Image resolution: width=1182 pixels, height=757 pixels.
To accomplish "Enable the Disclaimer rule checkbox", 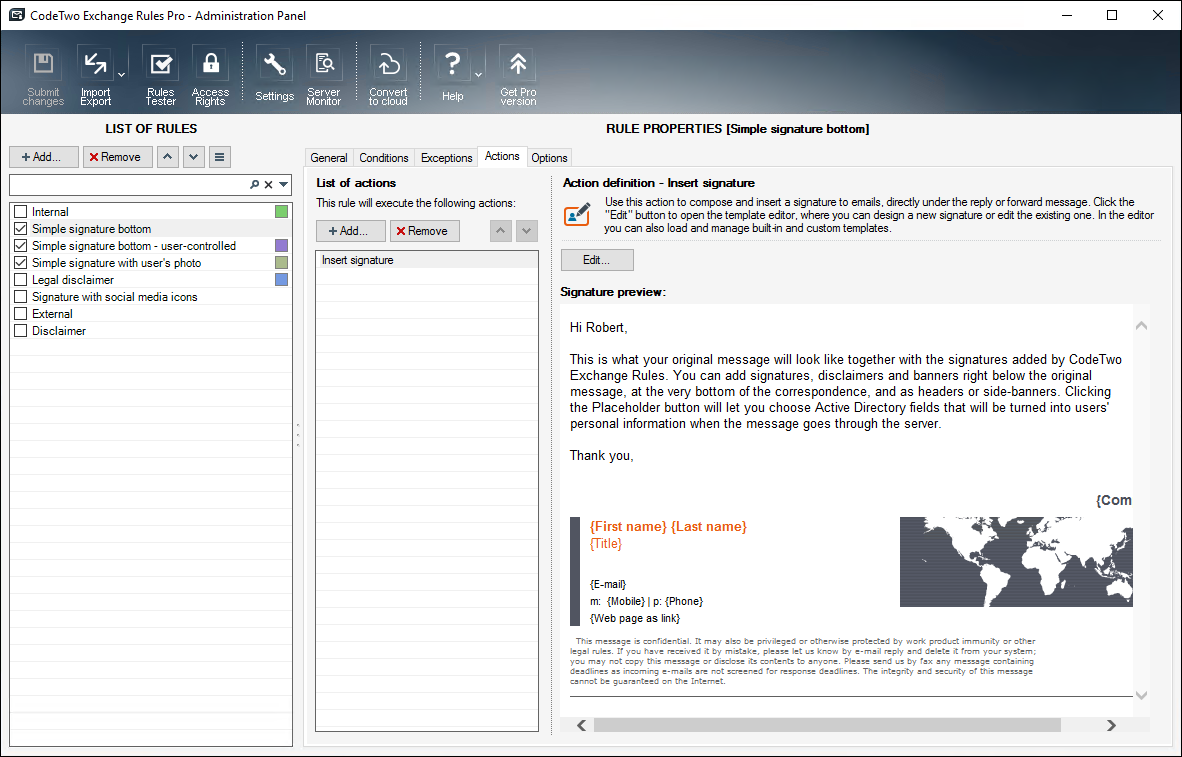I will 20,330.
